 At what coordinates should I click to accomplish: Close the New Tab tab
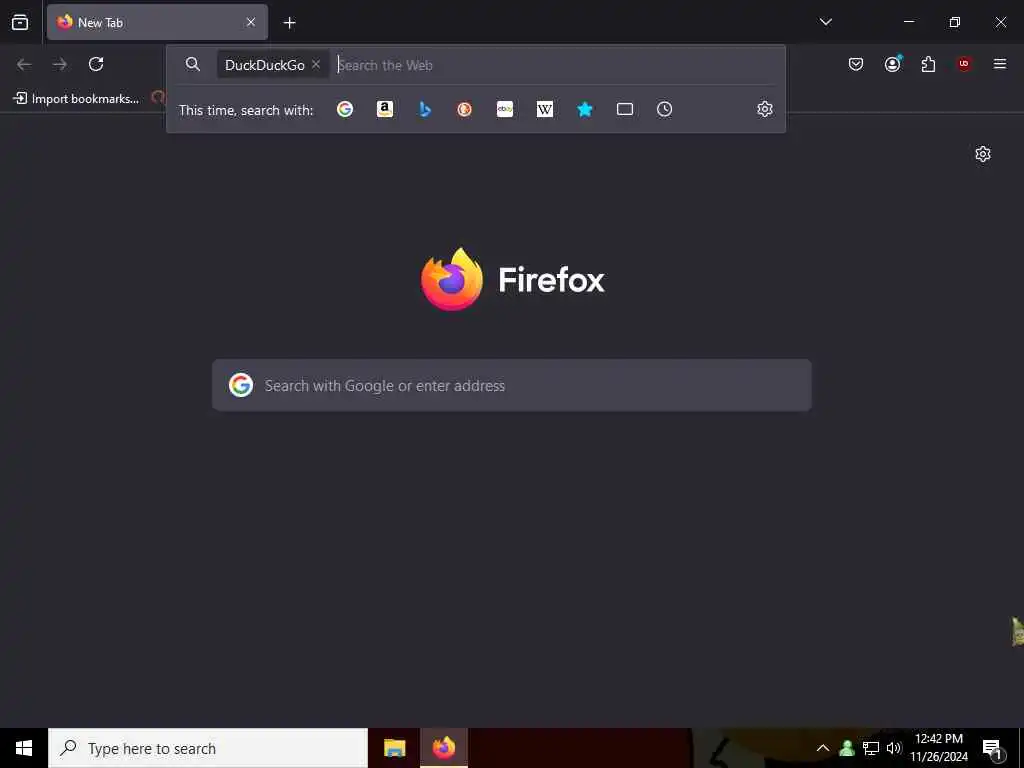[x=251, y=22]
